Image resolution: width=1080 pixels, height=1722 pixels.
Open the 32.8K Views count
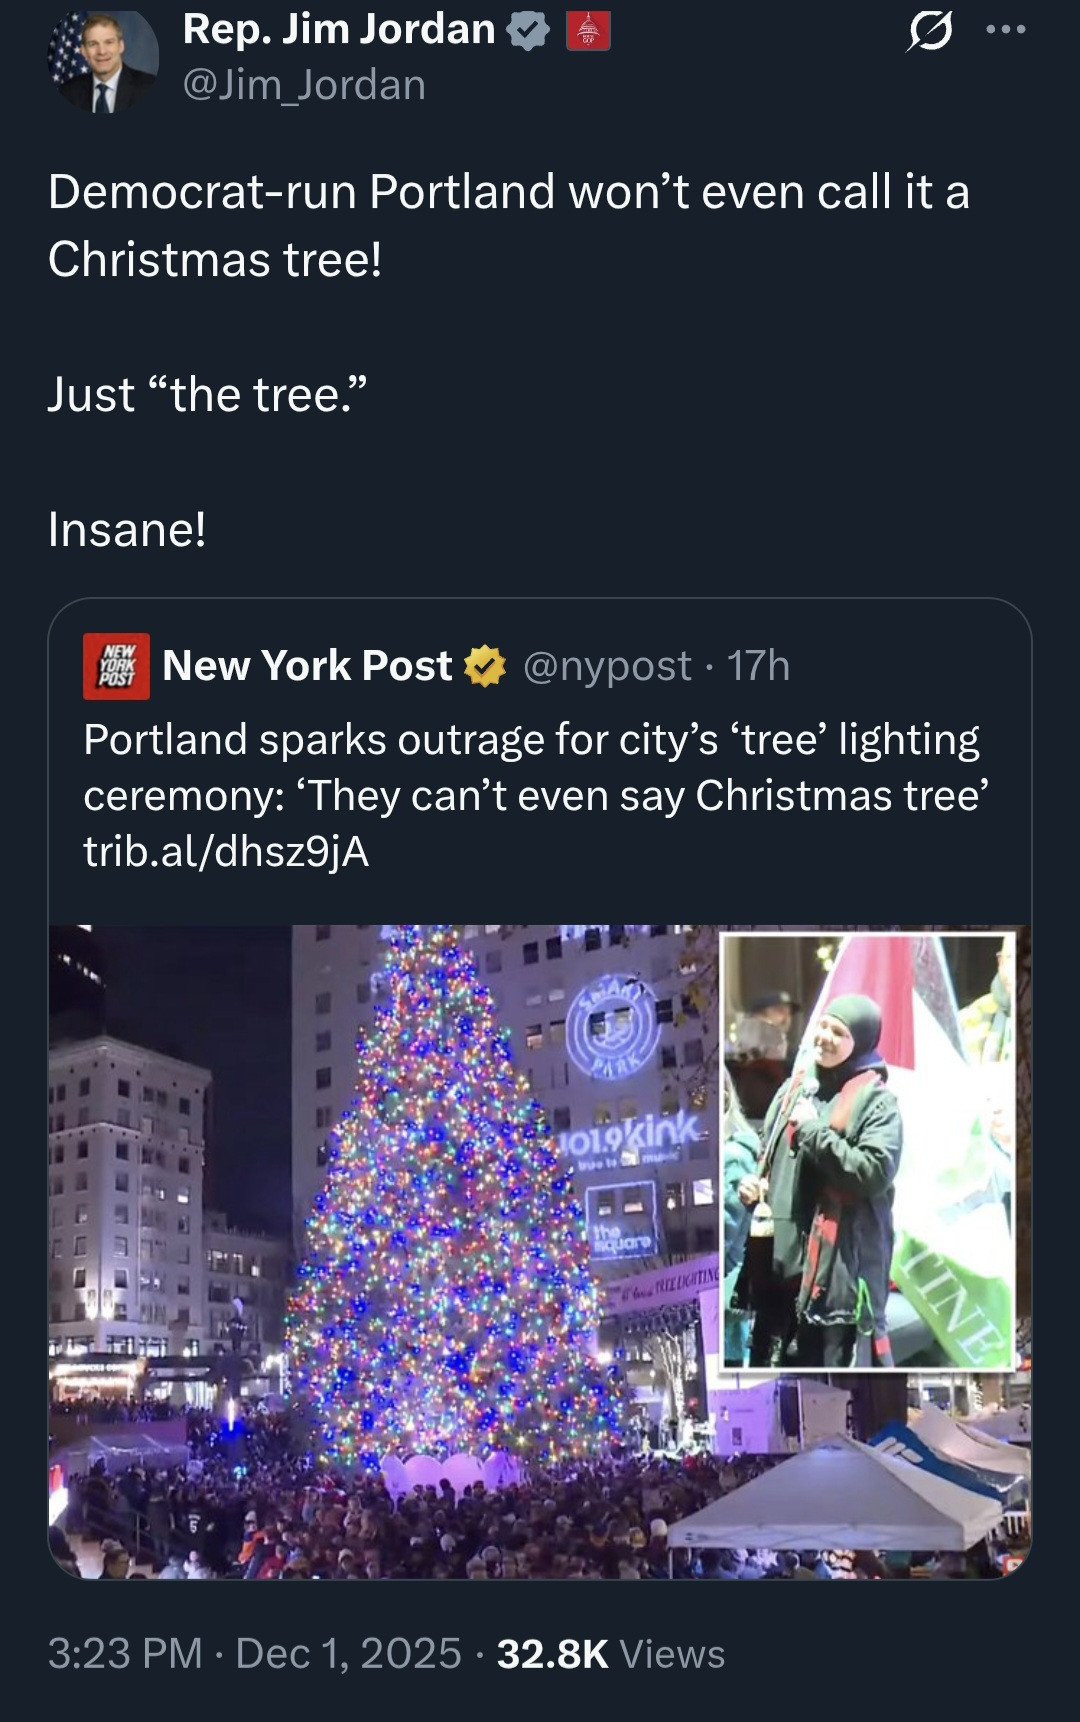(610, 1654)
